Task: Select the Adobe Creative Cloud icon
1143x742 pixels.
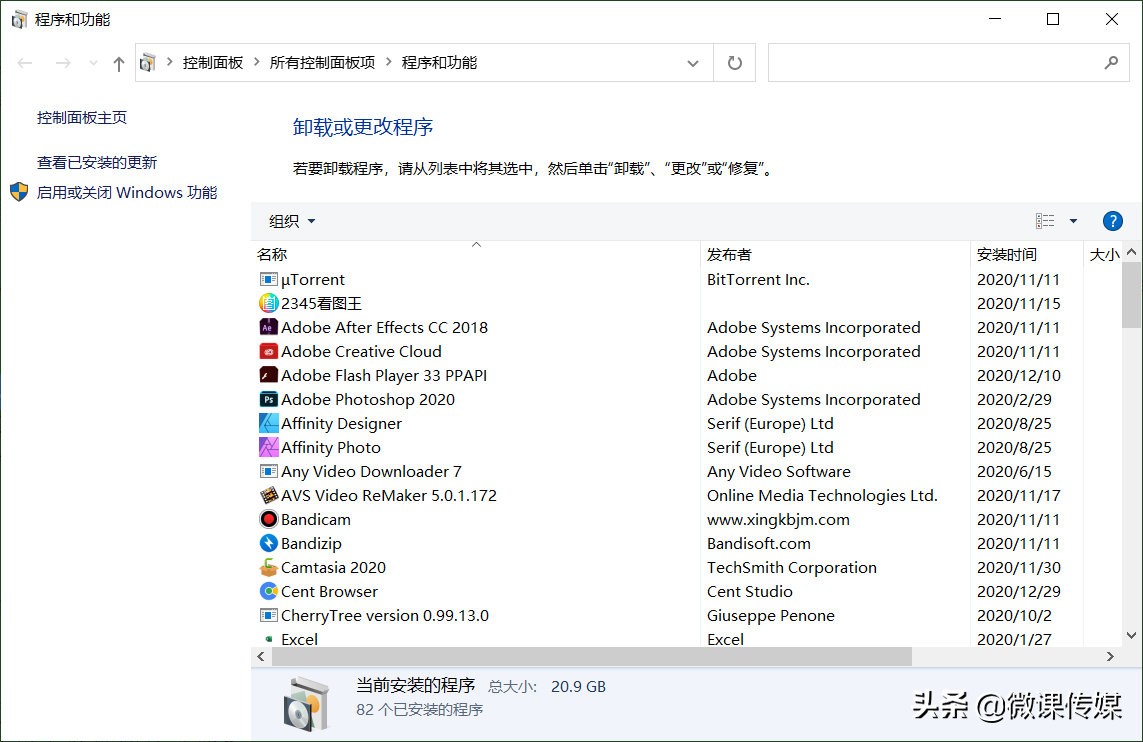Action: (267, 351)
